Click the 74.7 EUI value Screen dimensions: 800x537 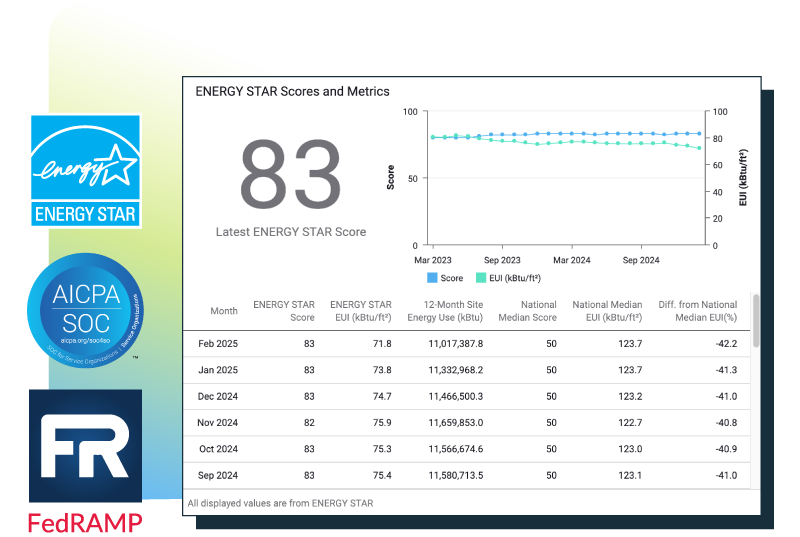(382, 397)
